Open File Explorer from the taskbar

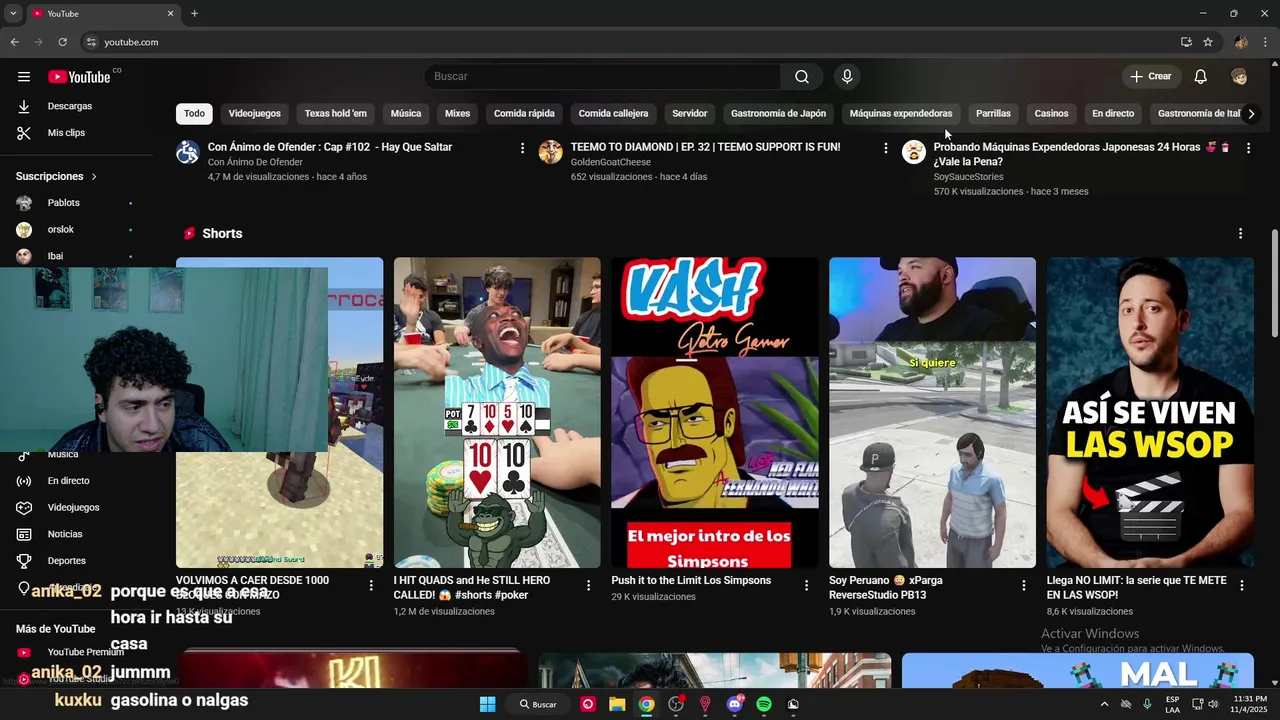[617, 704]
